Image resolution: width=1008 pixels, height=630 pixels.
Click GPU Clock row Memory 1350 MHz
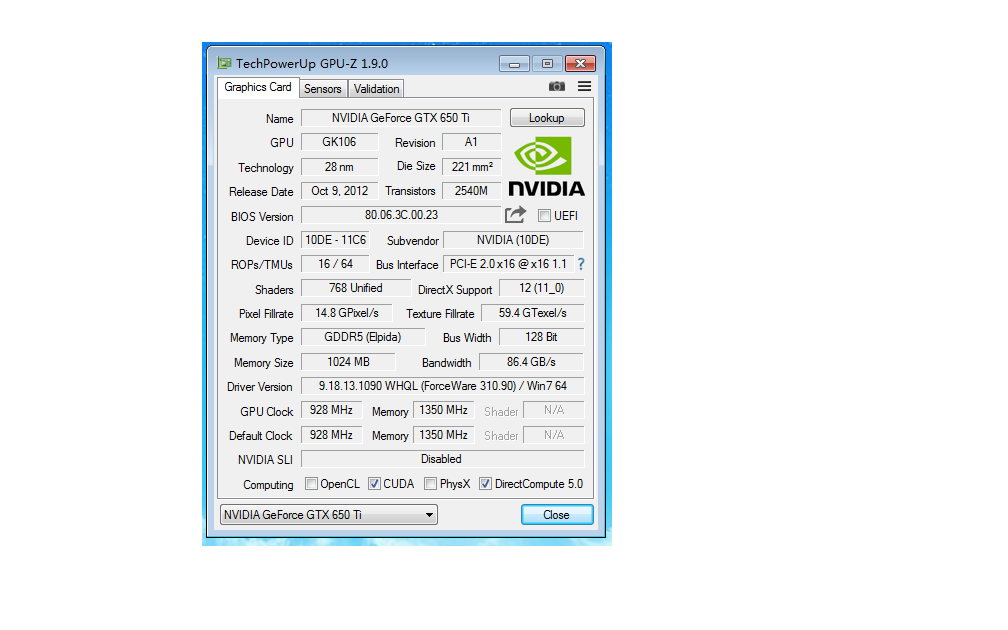[444, 410]
